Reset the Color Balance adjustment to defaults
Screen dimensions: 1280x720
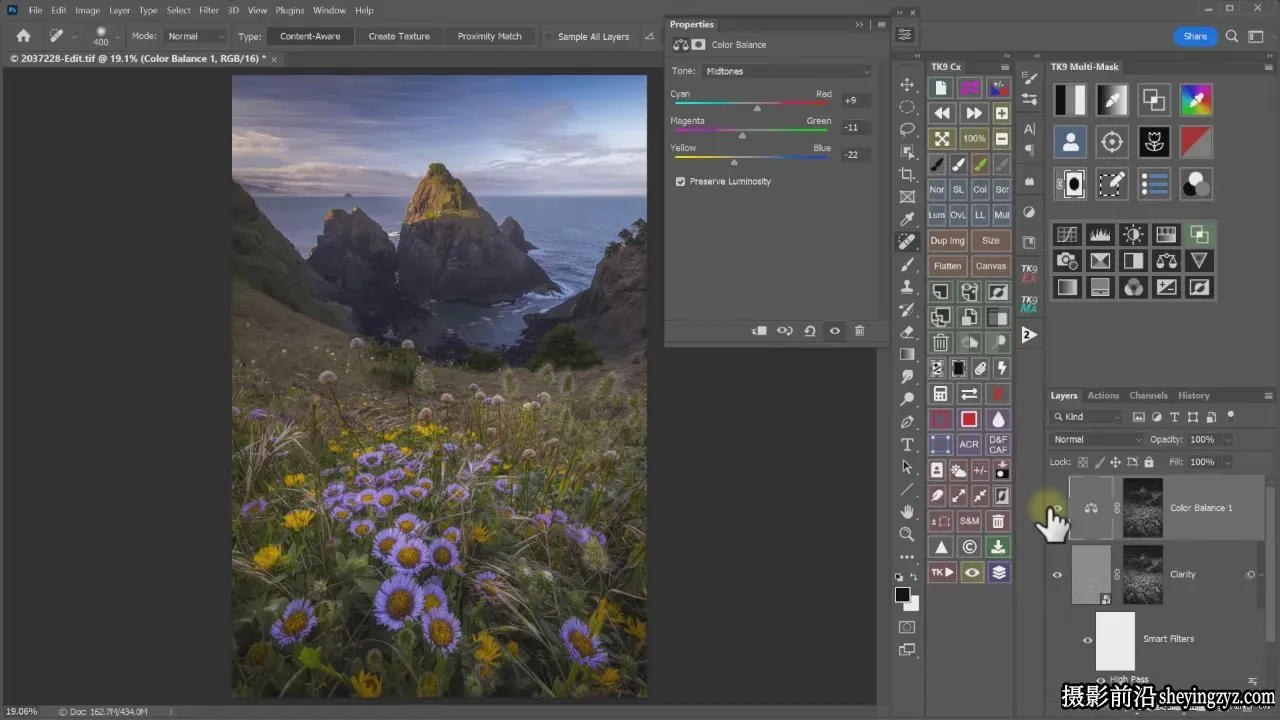pyautogui.click(x=810, y=331)
